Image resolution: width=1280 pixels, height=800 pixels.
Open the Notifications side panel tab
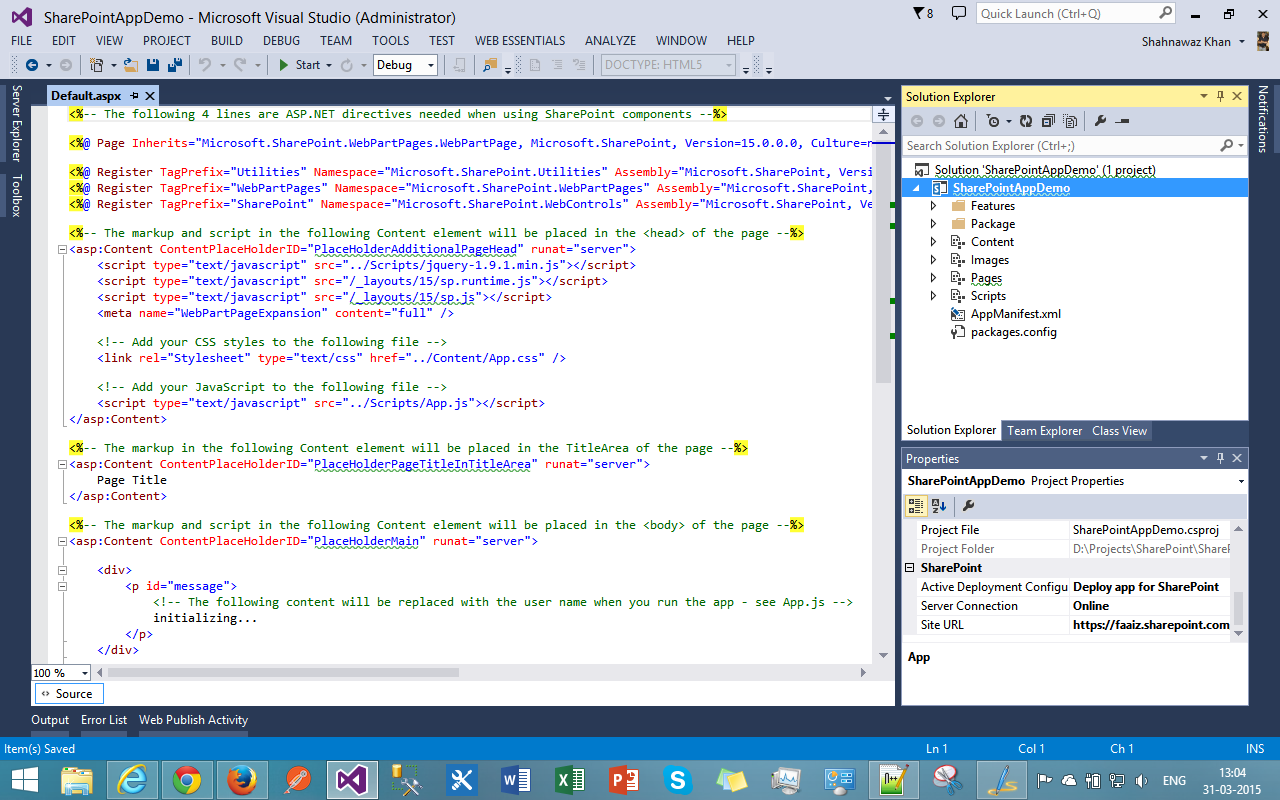(1263, 119)
